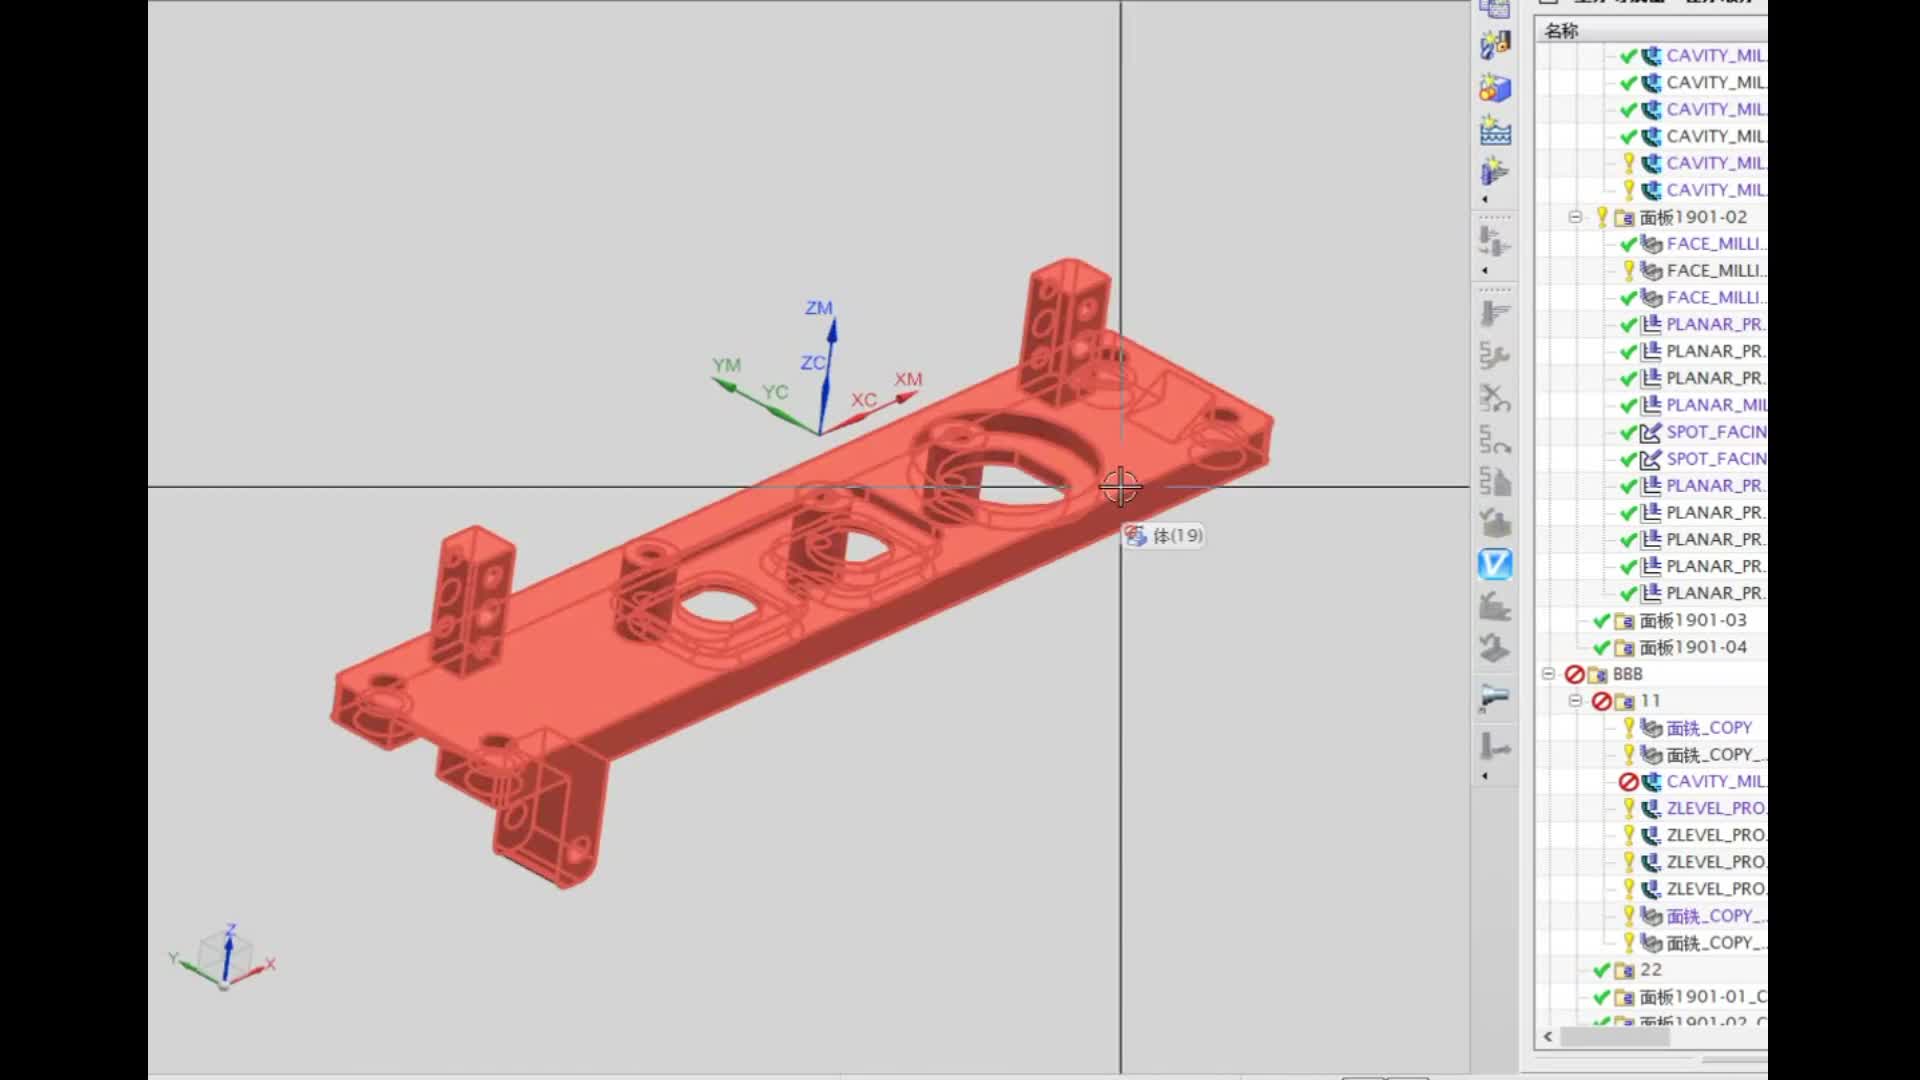Viewport: 1920px width, 1080px height.
Task: Select the FACE_MILLI operation with yellow bulb status
Action: point(1716,270)
